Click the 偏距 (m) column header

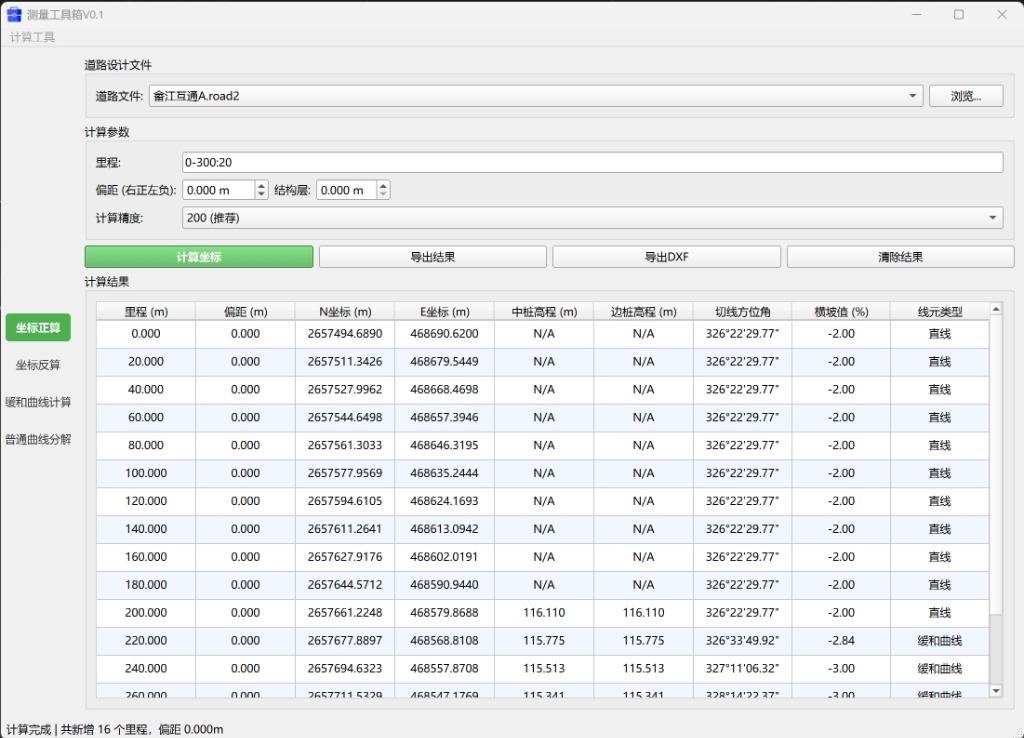pos(246,312)
